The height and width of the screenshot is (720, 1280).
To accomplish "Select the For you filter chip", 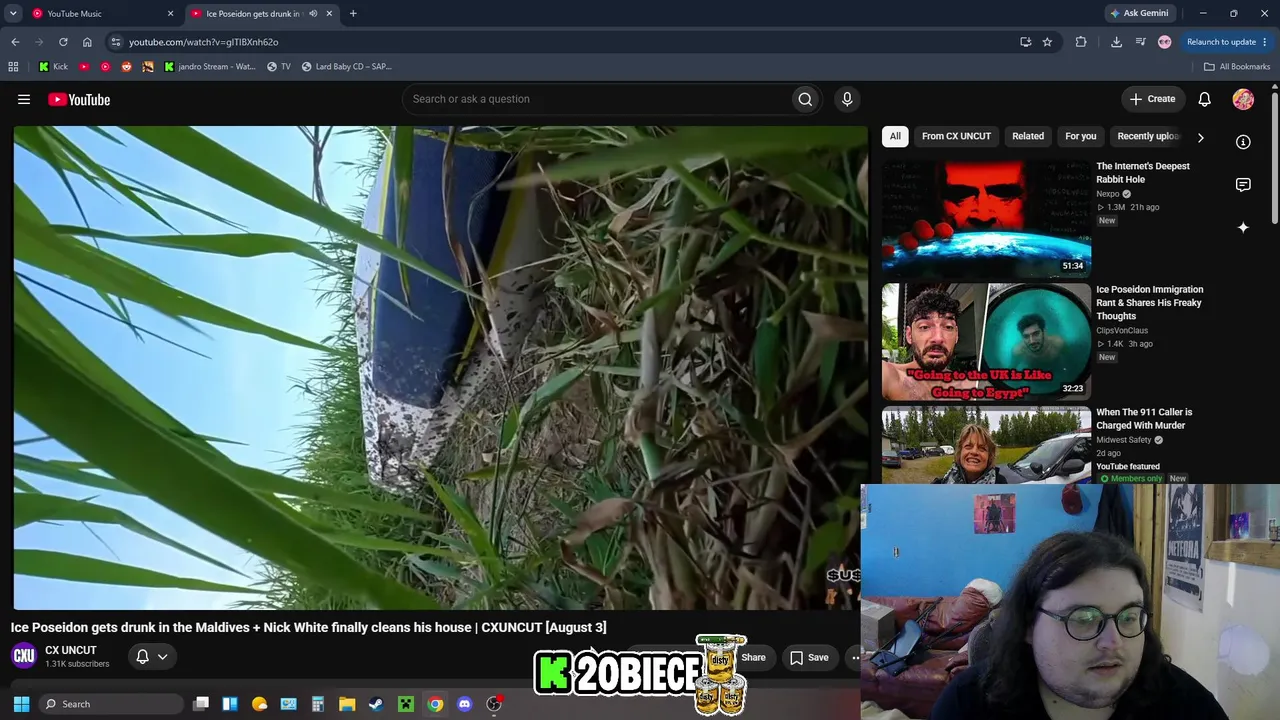I will pos(1081,136).
